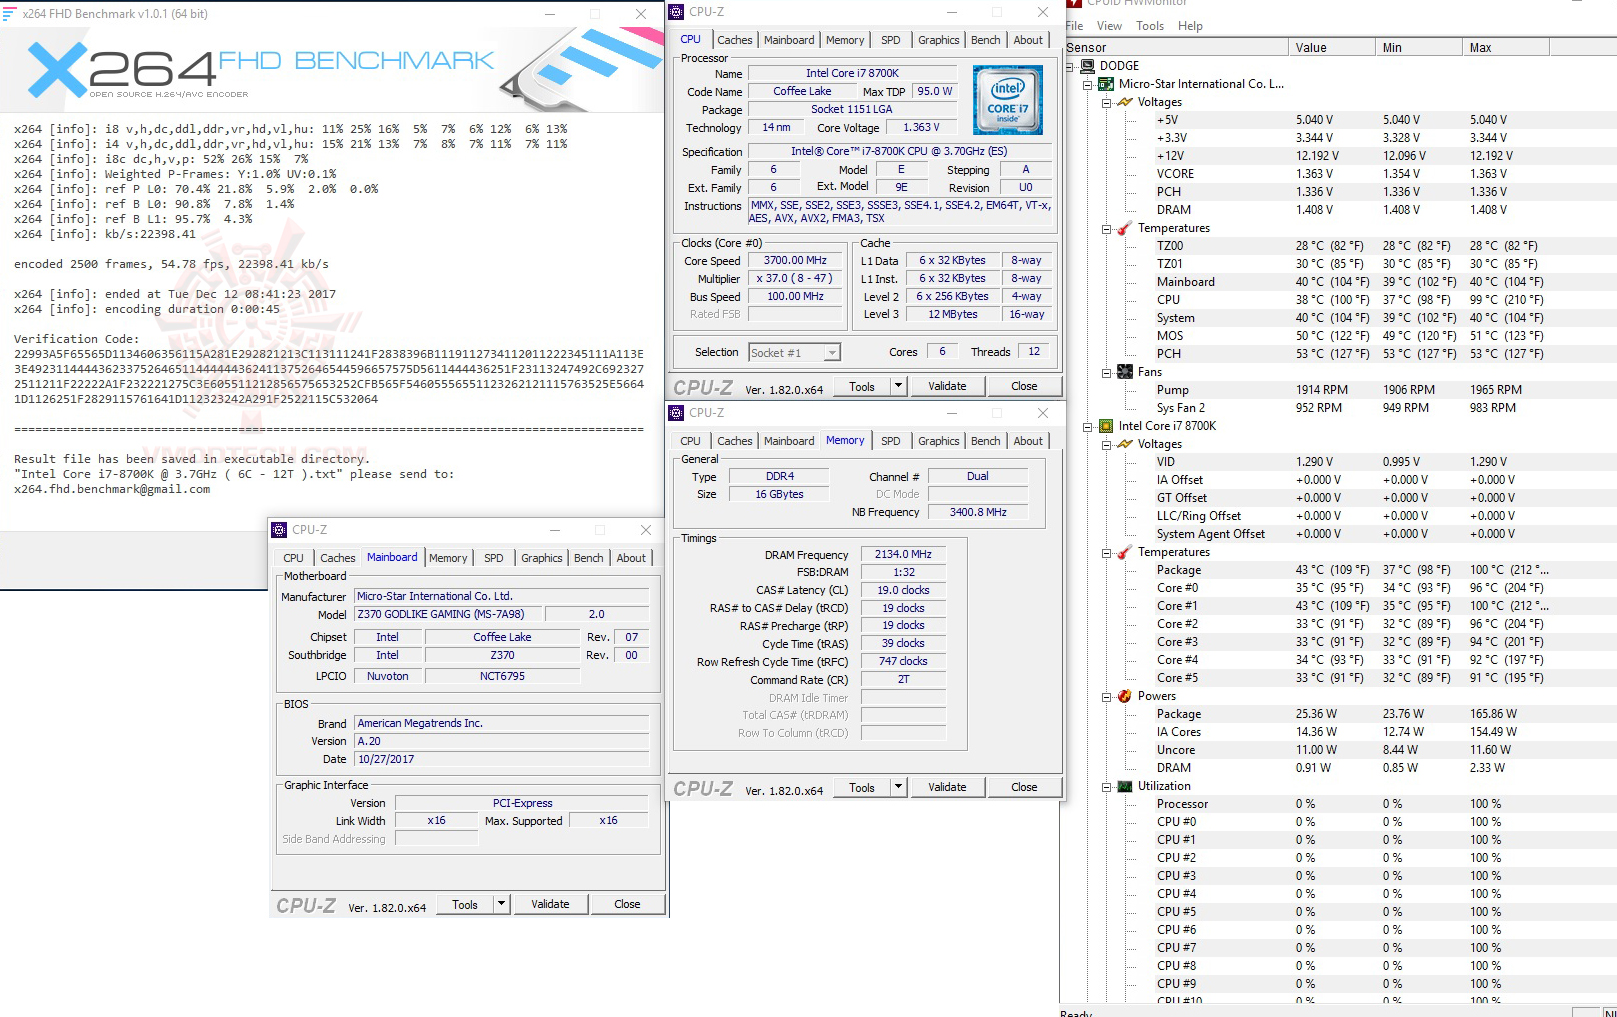Open the Socket #1 selection dropdown
The image size is (1617, 1017).
831,352
